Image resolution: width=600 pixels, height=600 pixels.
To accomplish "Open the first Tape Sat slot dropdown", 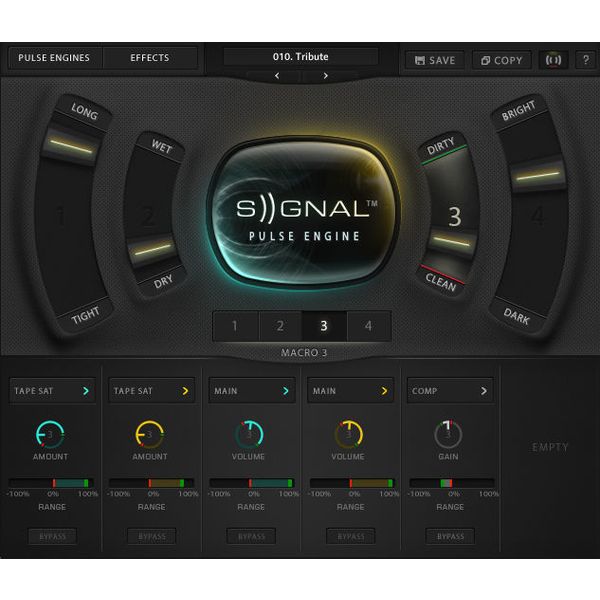I will (x=52, y=391).
